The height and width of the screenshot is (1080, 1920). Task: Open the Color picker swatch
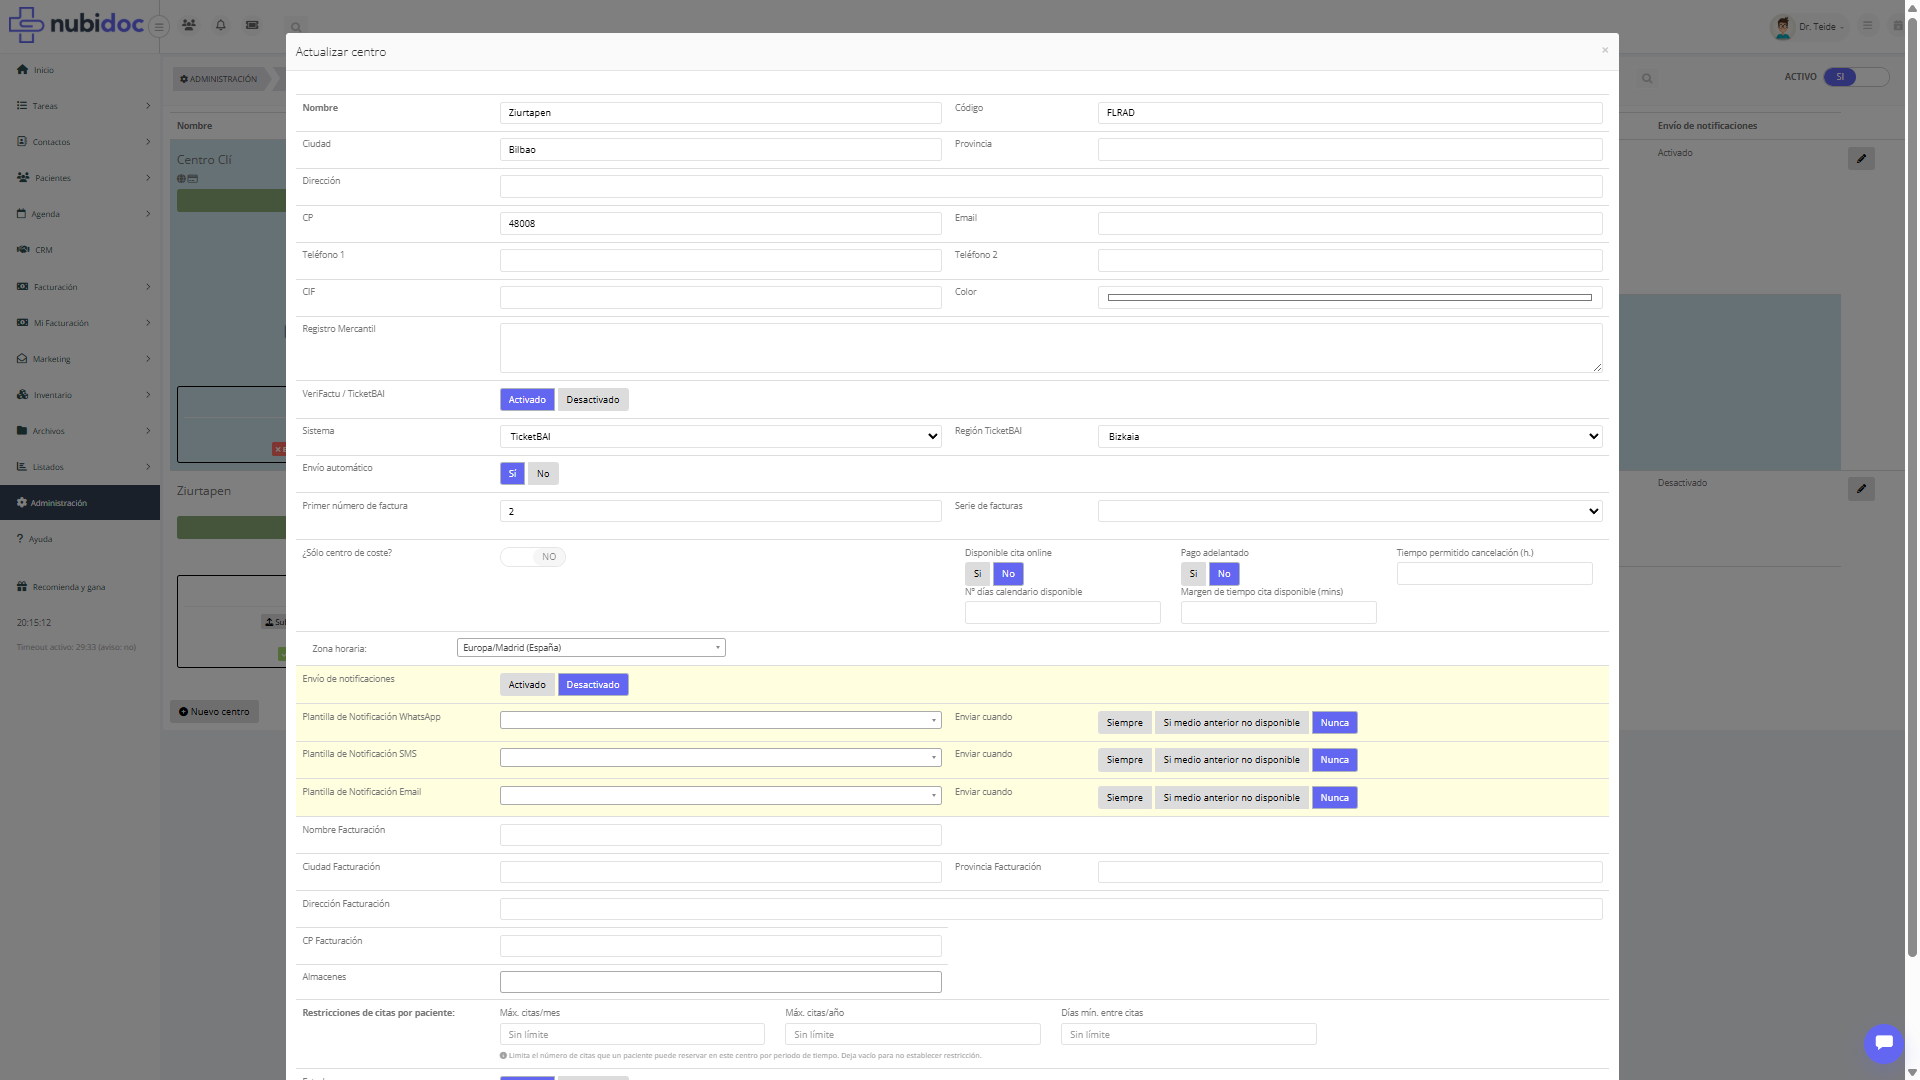(1350, 298)
